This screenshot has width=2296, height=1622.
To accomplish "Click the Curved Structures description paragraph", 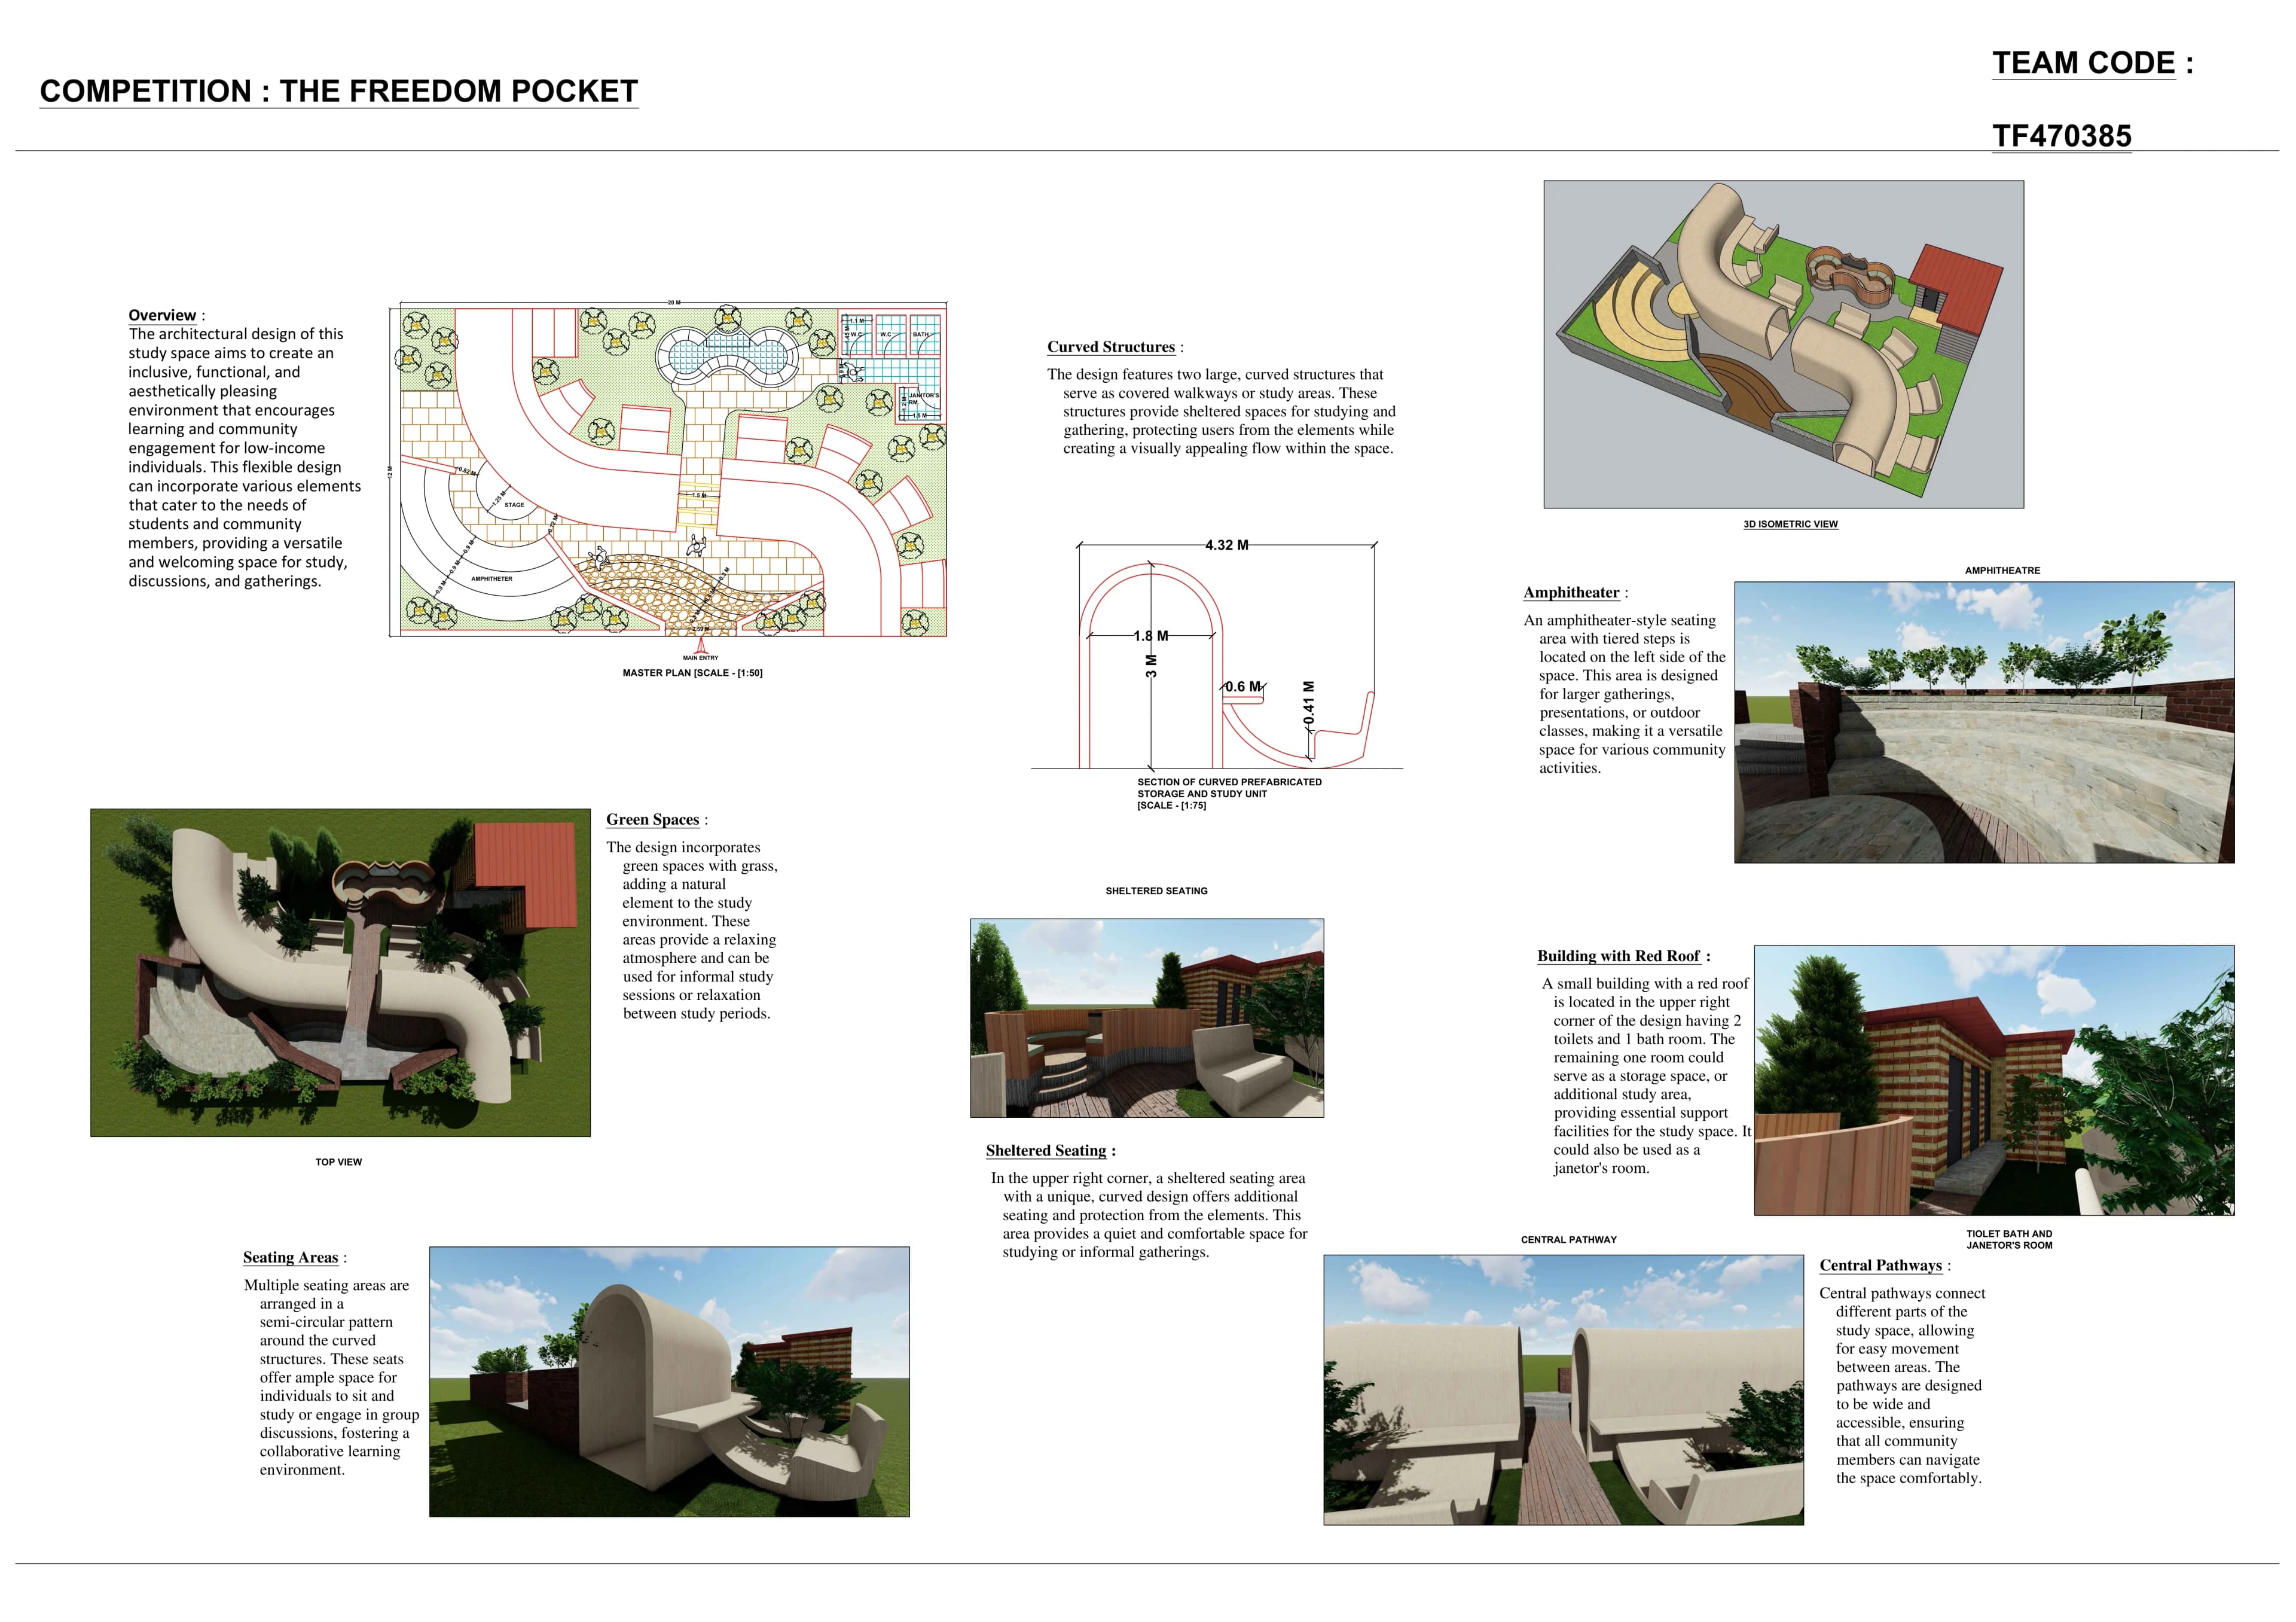I will coord(1221,411).
